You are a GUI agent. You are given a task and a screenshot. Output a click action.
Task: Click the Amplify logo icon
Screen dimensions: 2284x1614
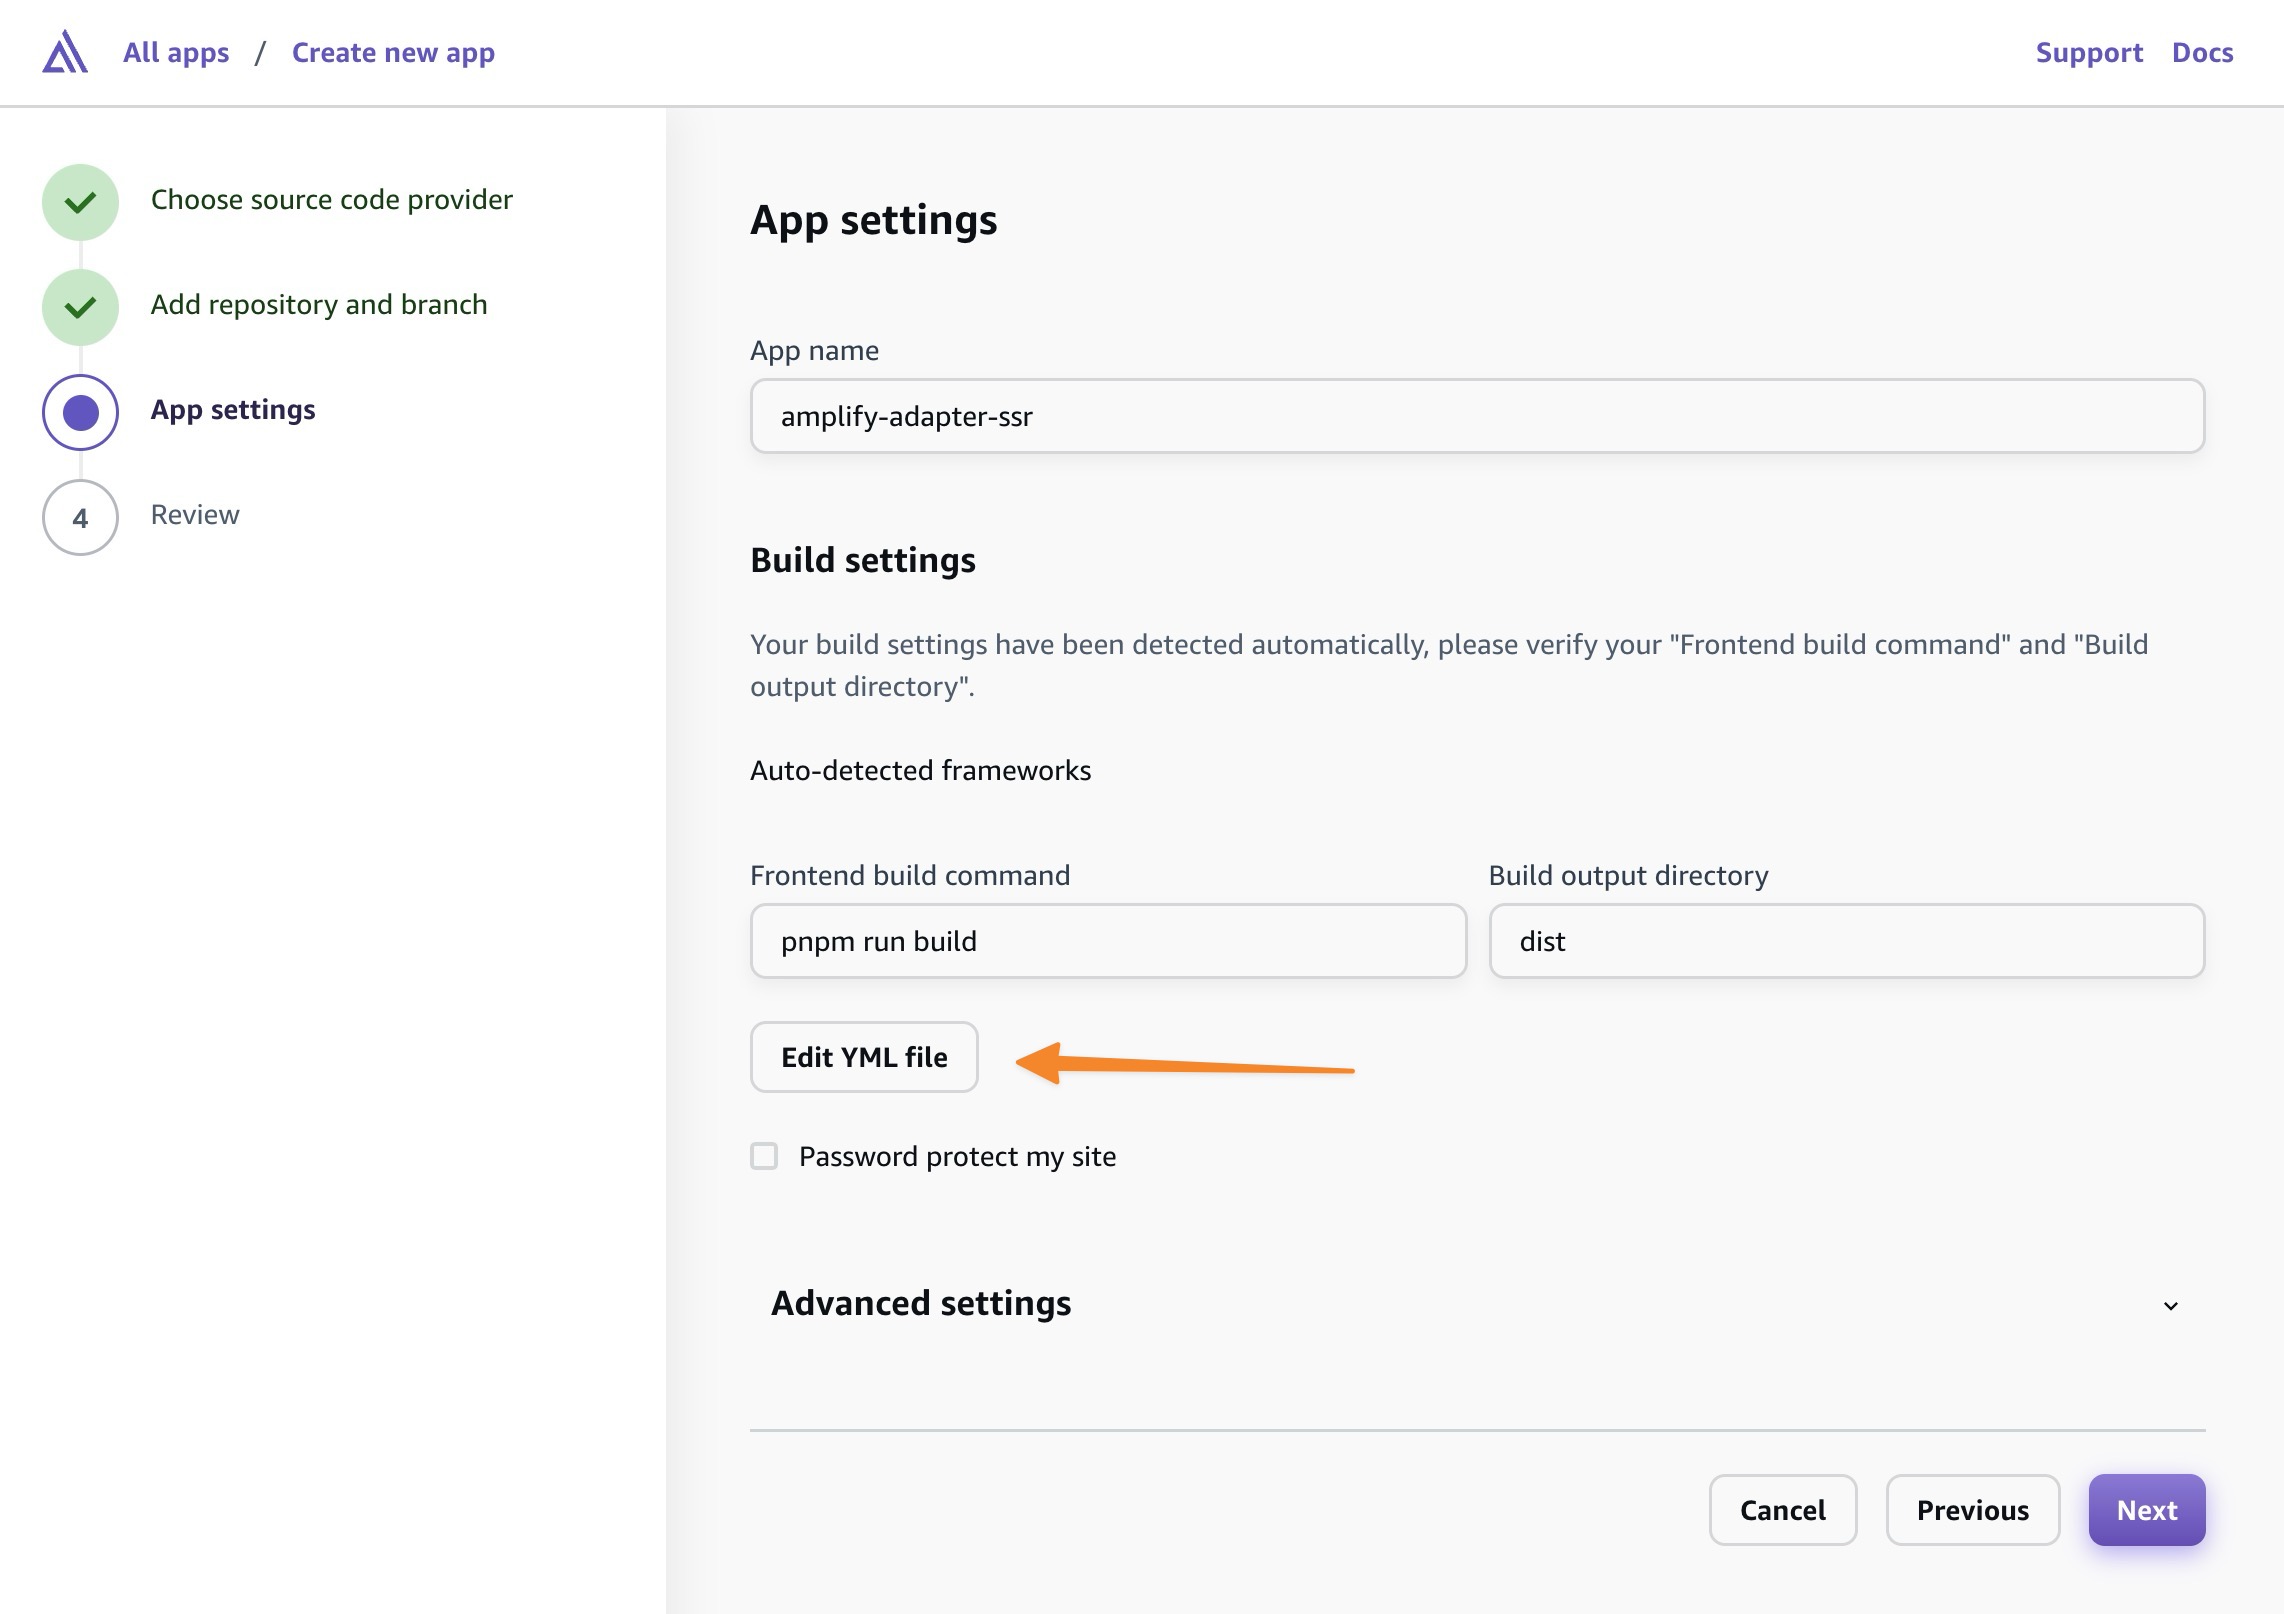(65, 52)
